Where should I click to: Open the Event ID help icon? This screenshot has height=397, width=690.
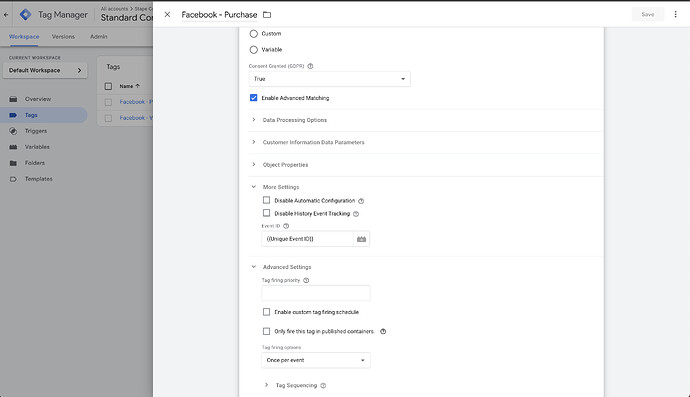pyautogui.click(x=286, y=226)
